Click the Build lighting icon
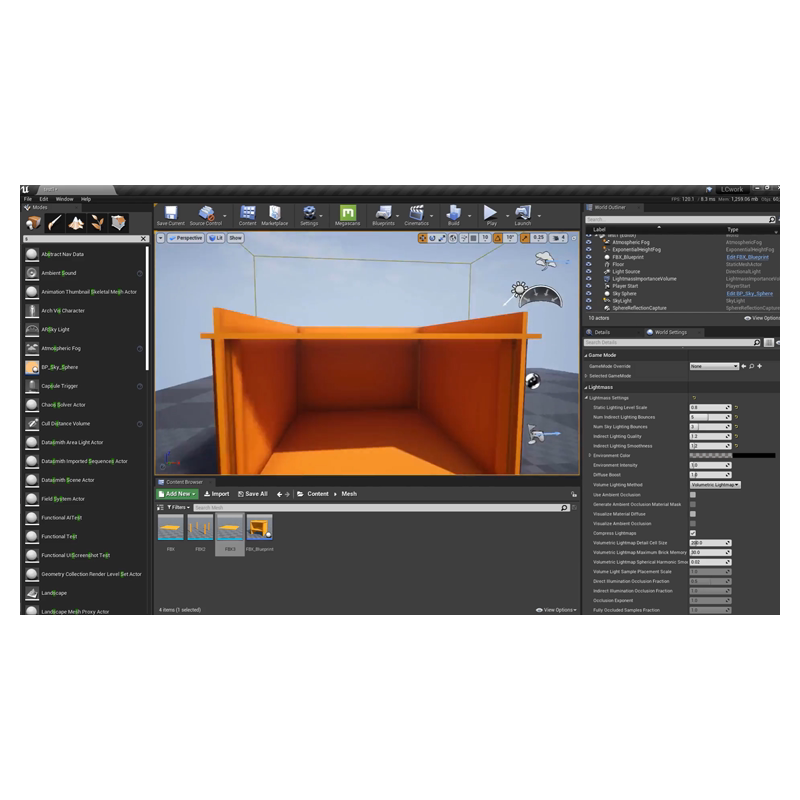Screen dimensions: 800x800 pos(453,215)
